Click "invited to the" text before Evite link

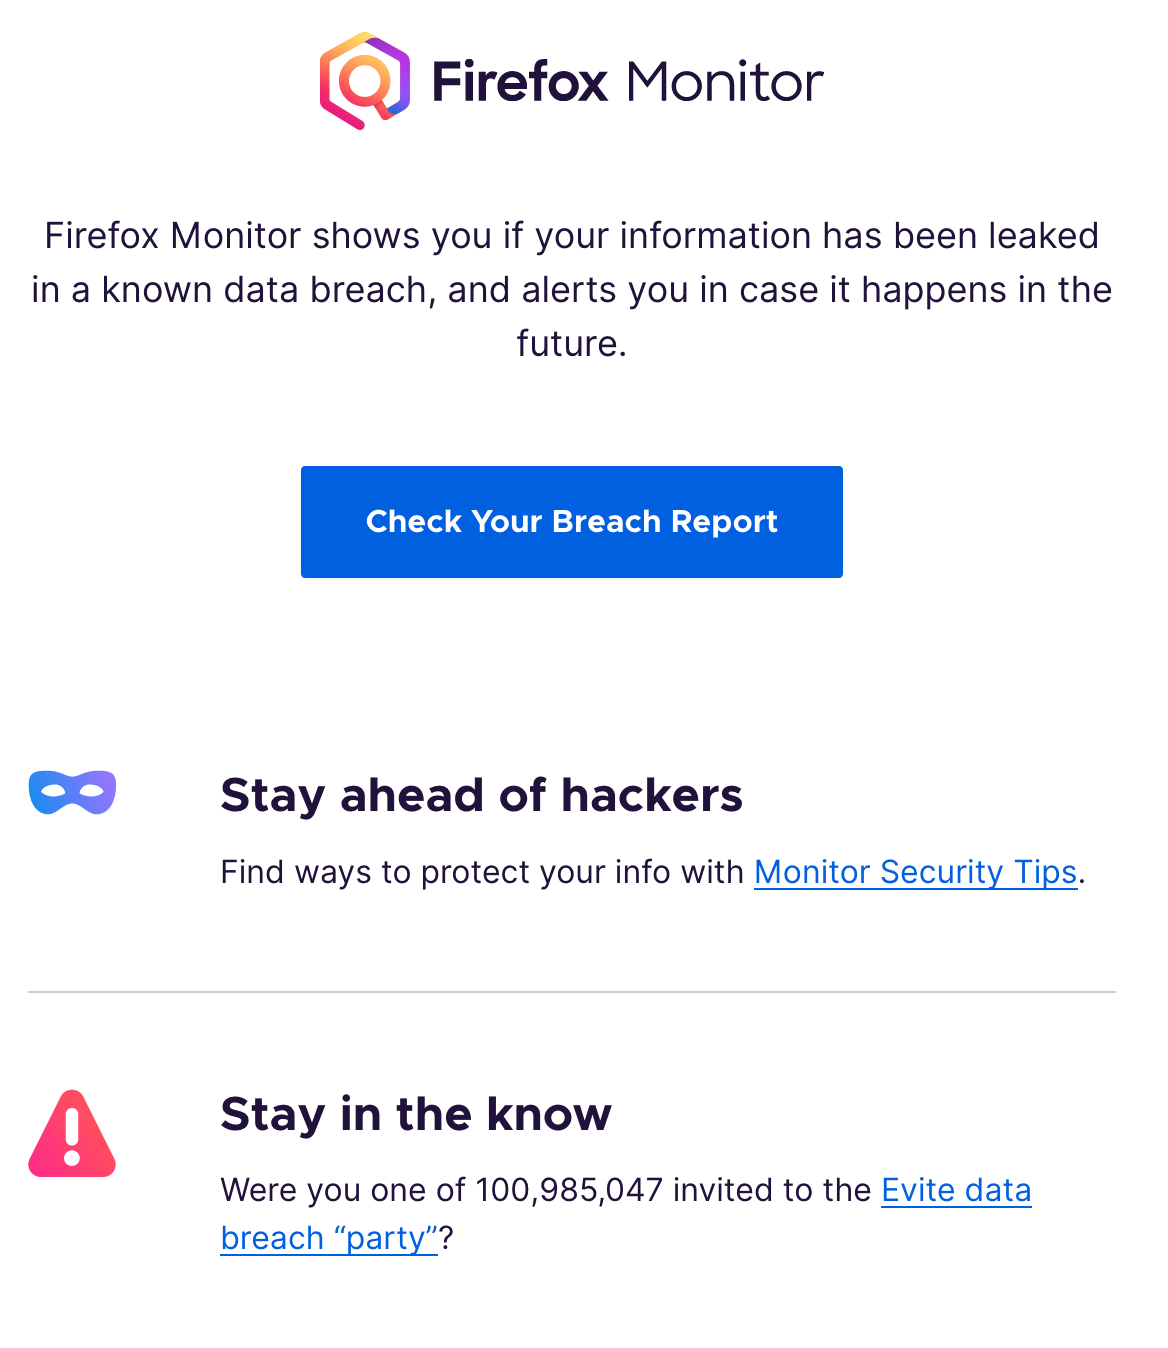[772, 1190]
